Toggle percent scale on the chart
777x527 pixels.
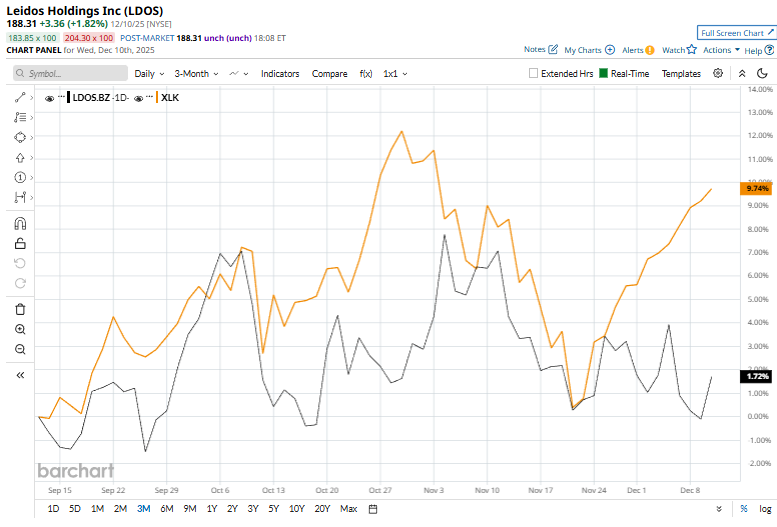(x=744, y=509)
